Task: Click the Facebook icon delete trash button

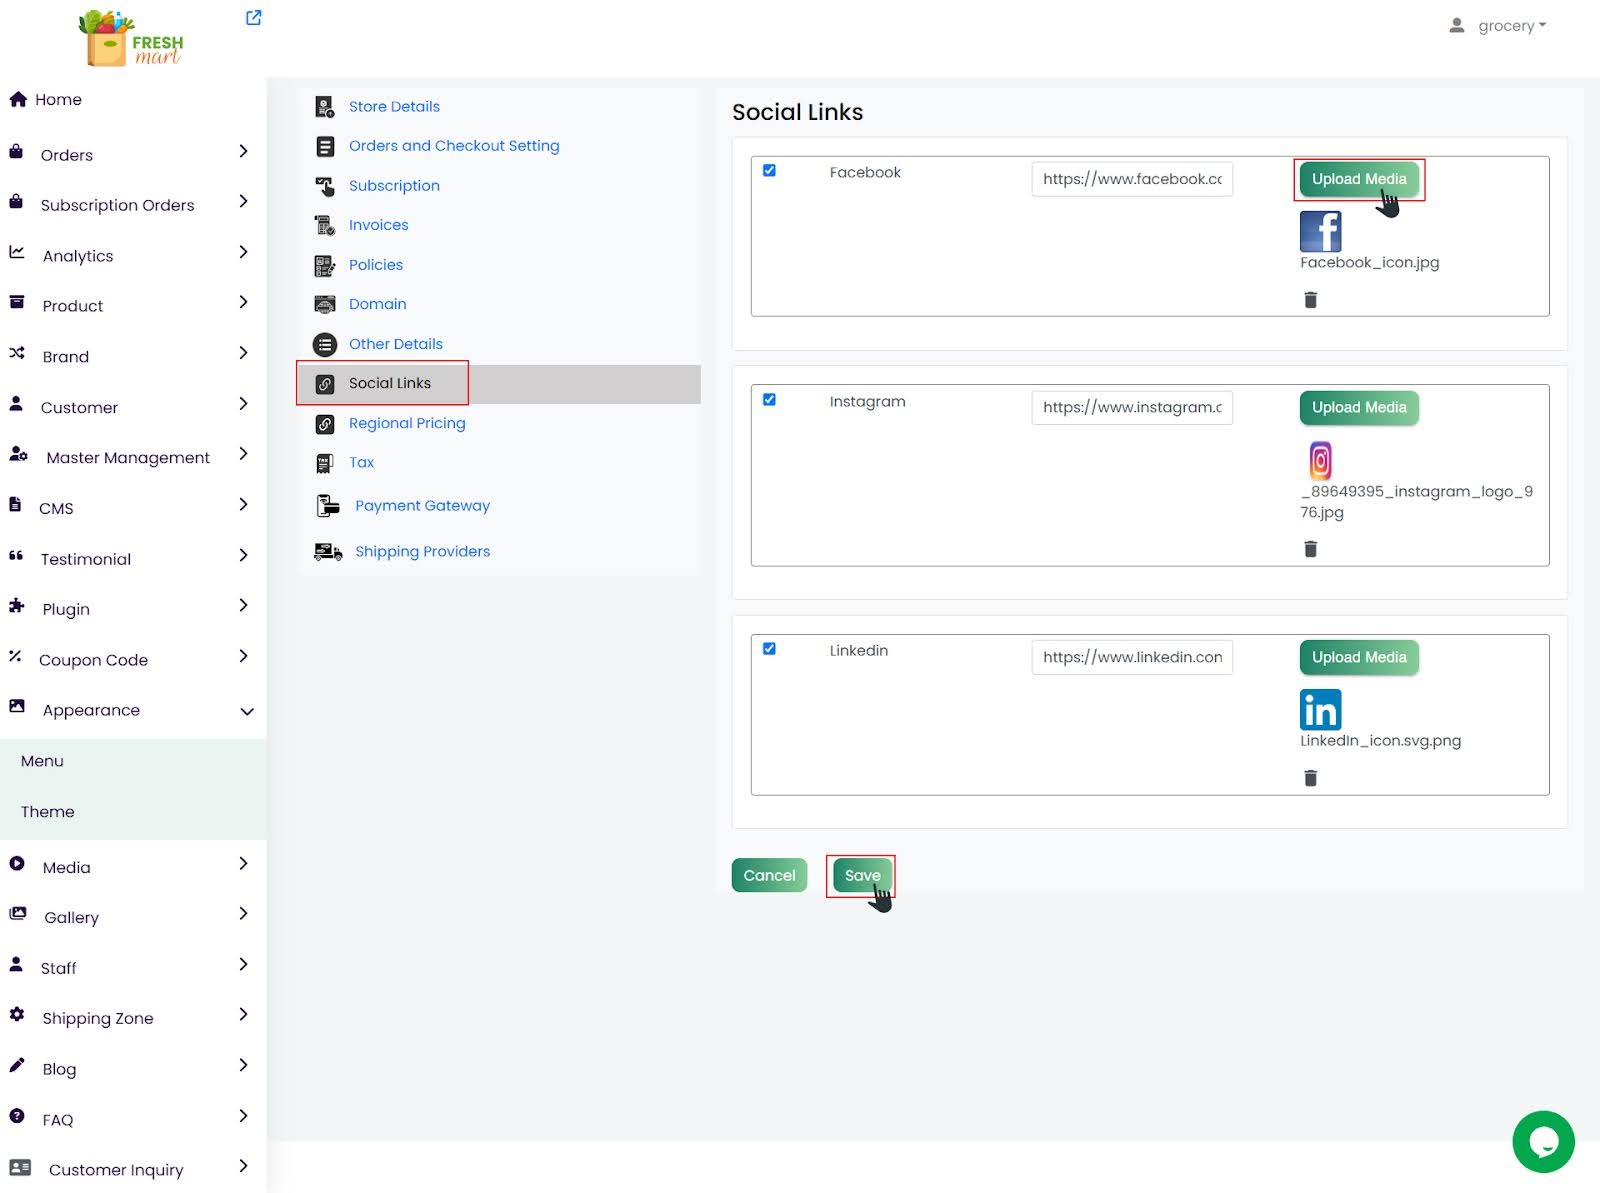Action: tap(1310, 300)
